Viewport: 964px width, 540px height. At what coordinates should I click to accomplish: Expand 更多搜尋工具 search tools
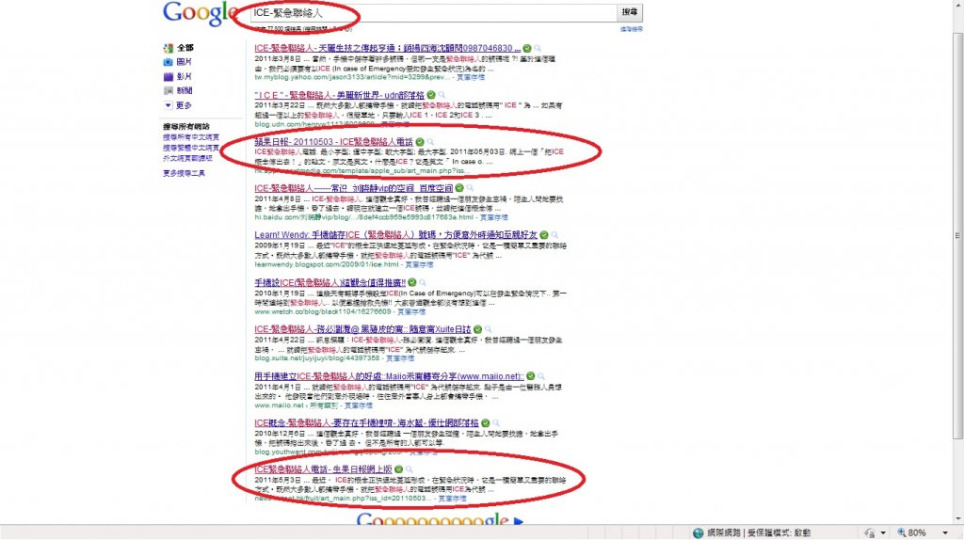(x=184, y=173)
